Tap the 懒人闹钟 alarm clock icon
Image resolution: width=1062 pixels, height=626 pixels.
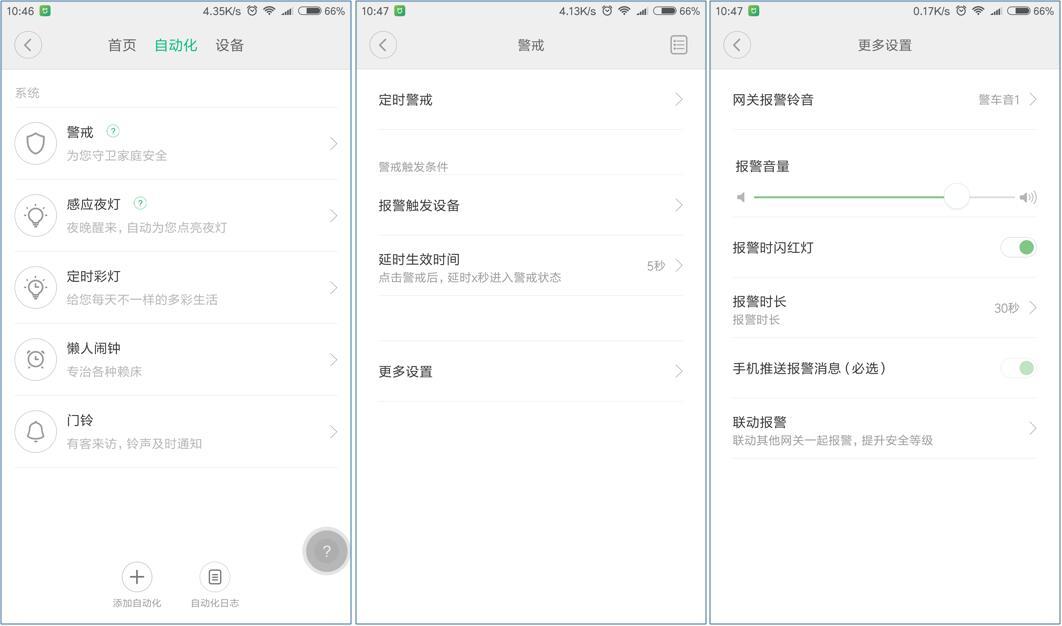click(36, 360)
